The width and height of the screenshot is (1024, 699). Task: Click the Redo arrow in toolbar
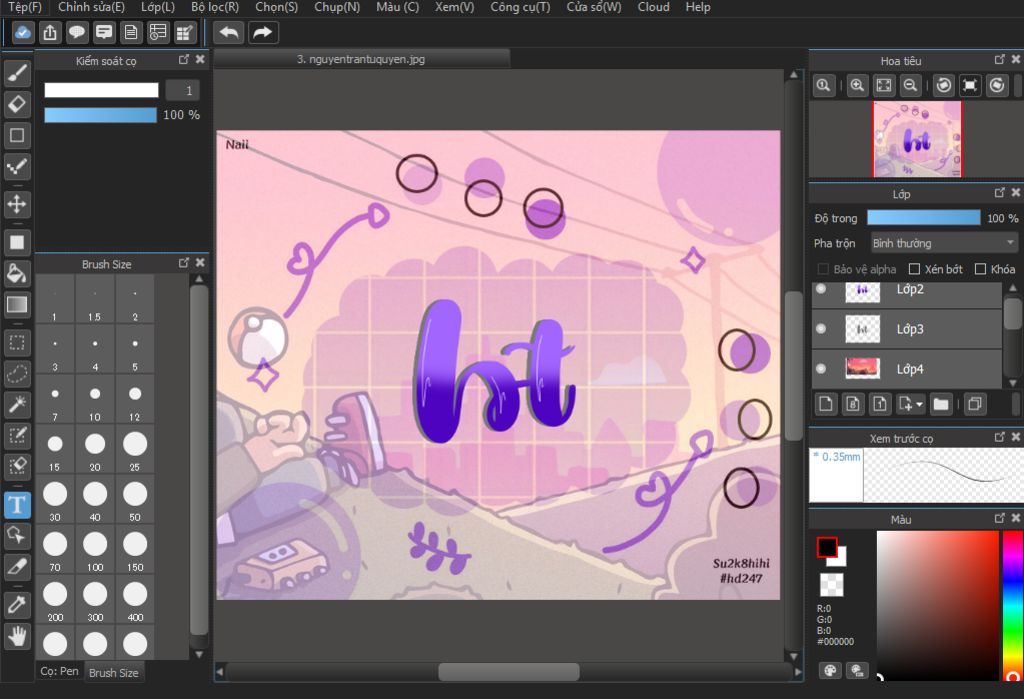coord(263,32)
